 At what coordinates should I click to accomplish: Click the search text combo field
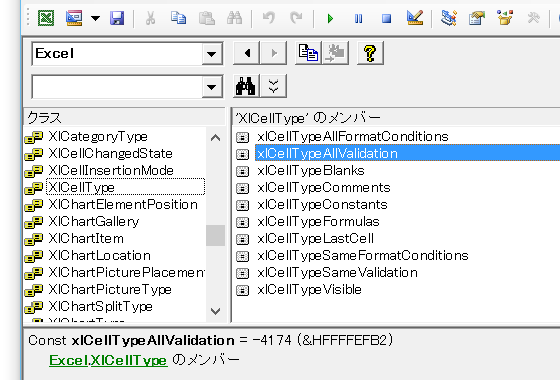point(117,87)
